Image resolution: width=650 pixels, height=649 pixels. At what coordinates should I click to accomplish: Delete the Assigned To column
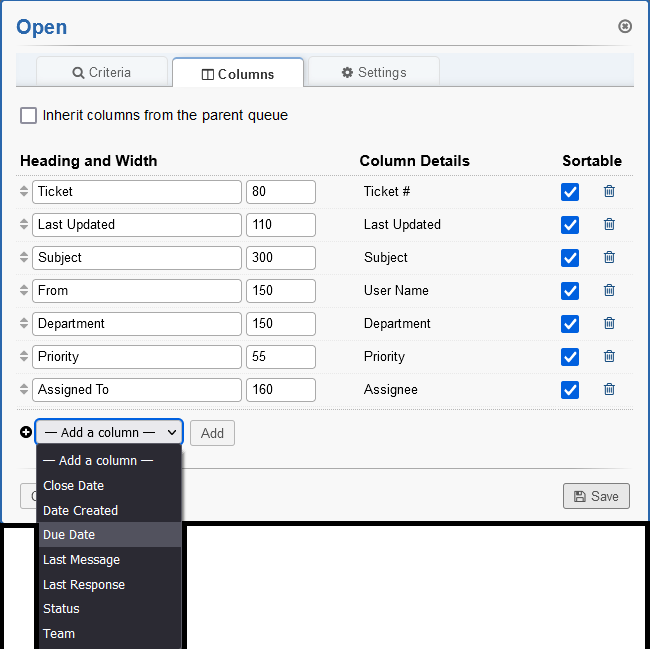pyautogui.click(x=609, y=390)
